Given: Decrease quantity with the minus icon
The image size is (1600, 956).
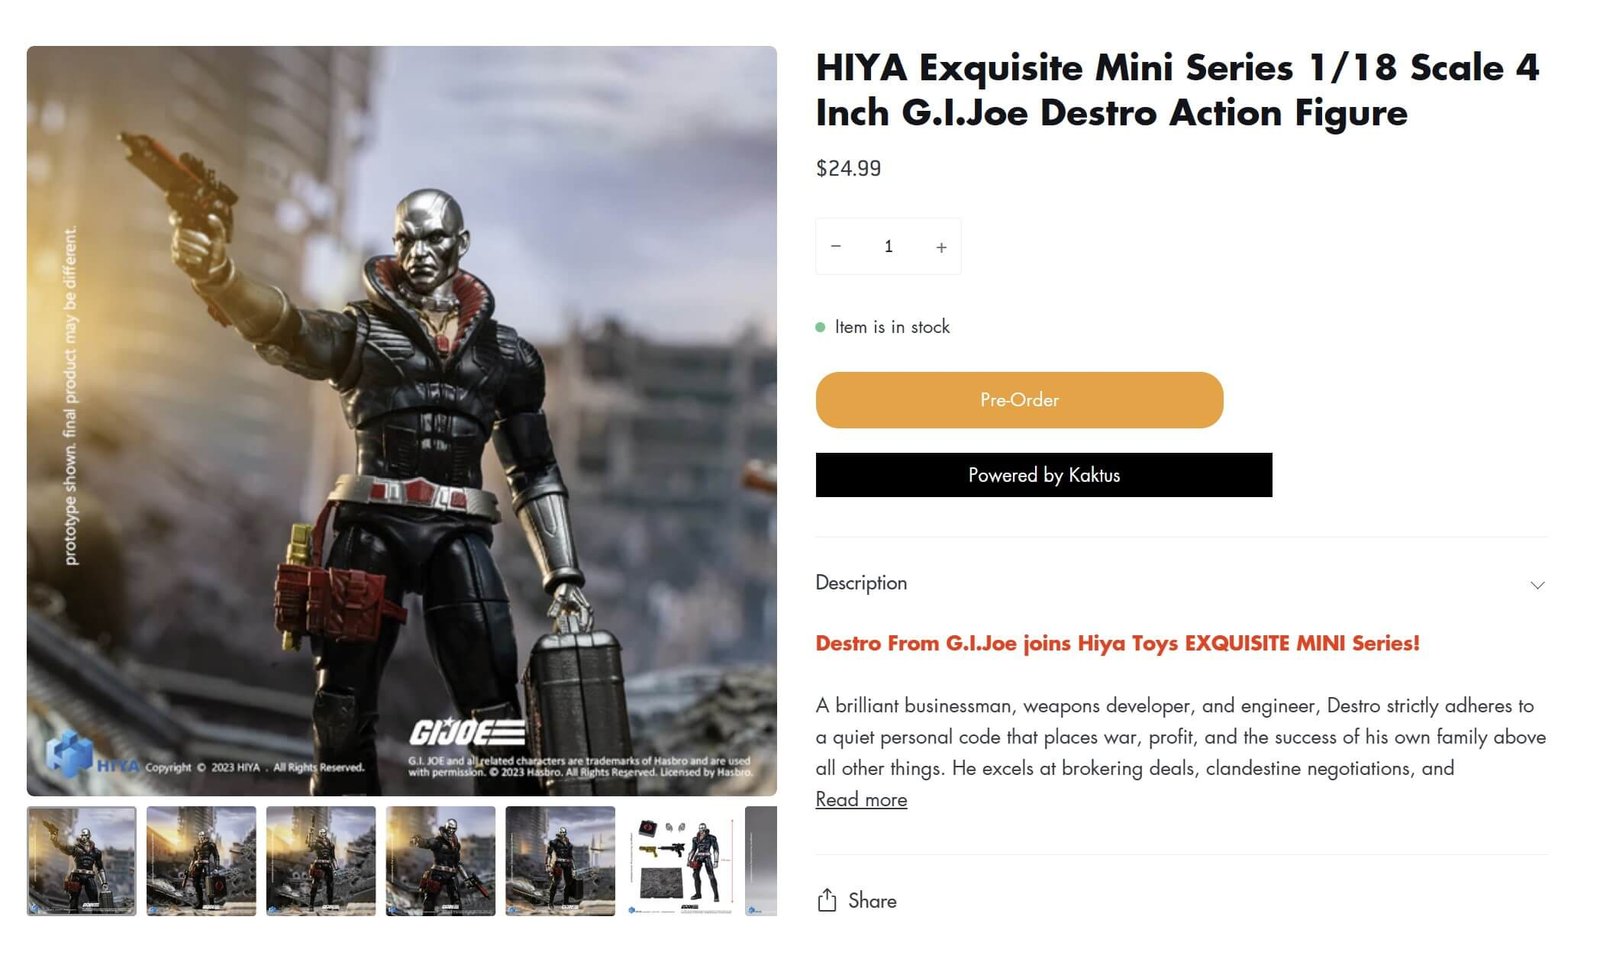Looking at the screenshot, I should (x=836, y=246).
